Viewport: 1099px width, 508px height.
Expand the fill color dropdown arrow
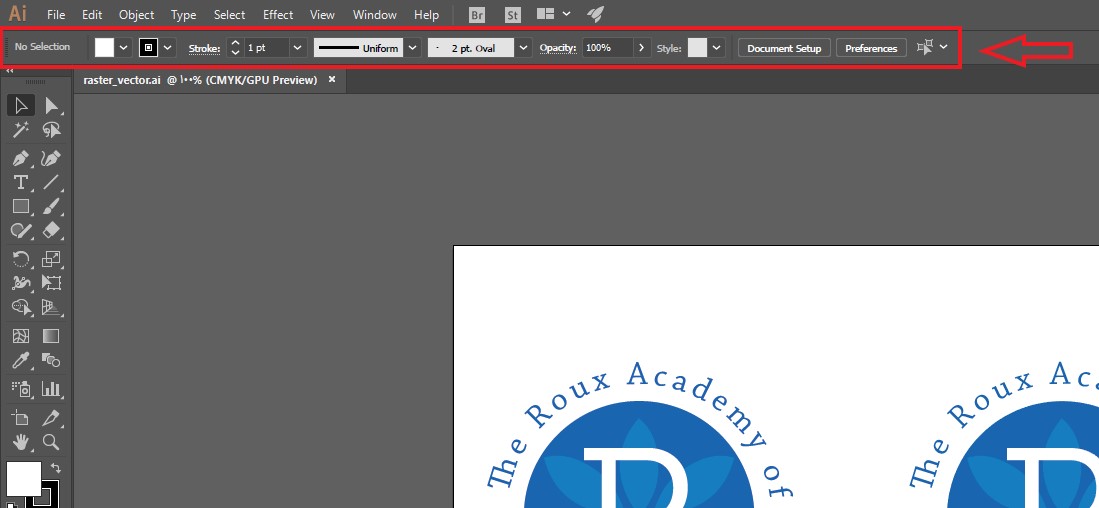(x=123, y=48)
